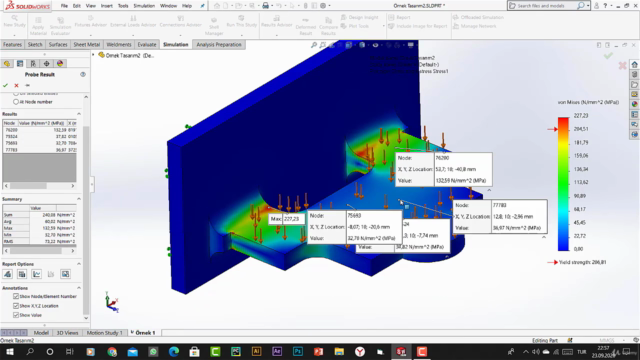
Task: Open the 3D Views tab
Action: point(67,333)
